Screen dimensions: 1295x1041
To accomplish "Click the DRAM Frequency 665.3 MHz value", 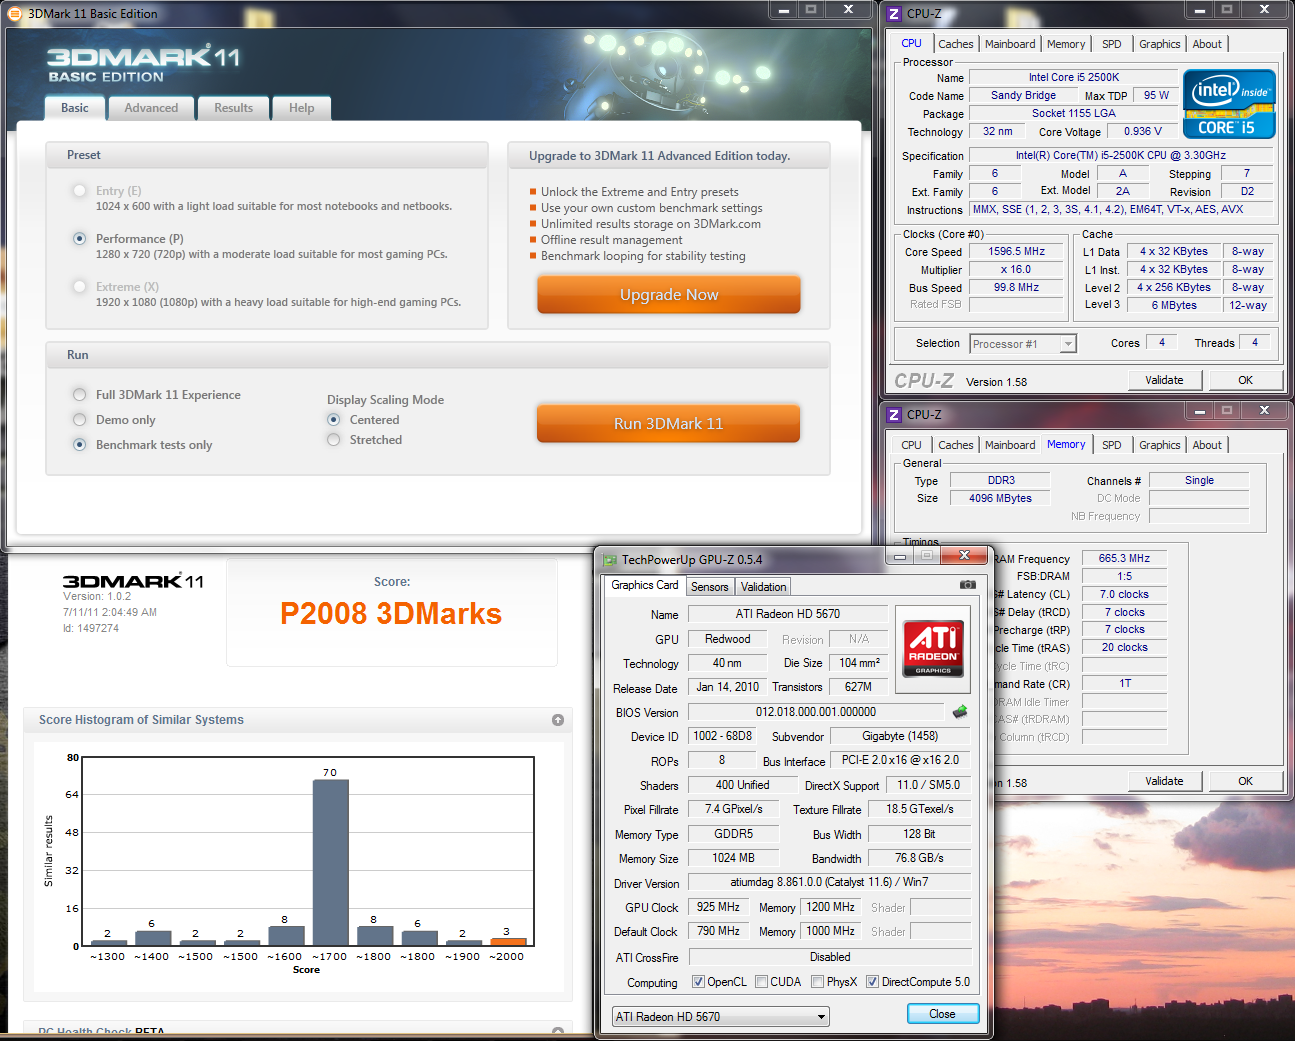I will point(1124,558).
